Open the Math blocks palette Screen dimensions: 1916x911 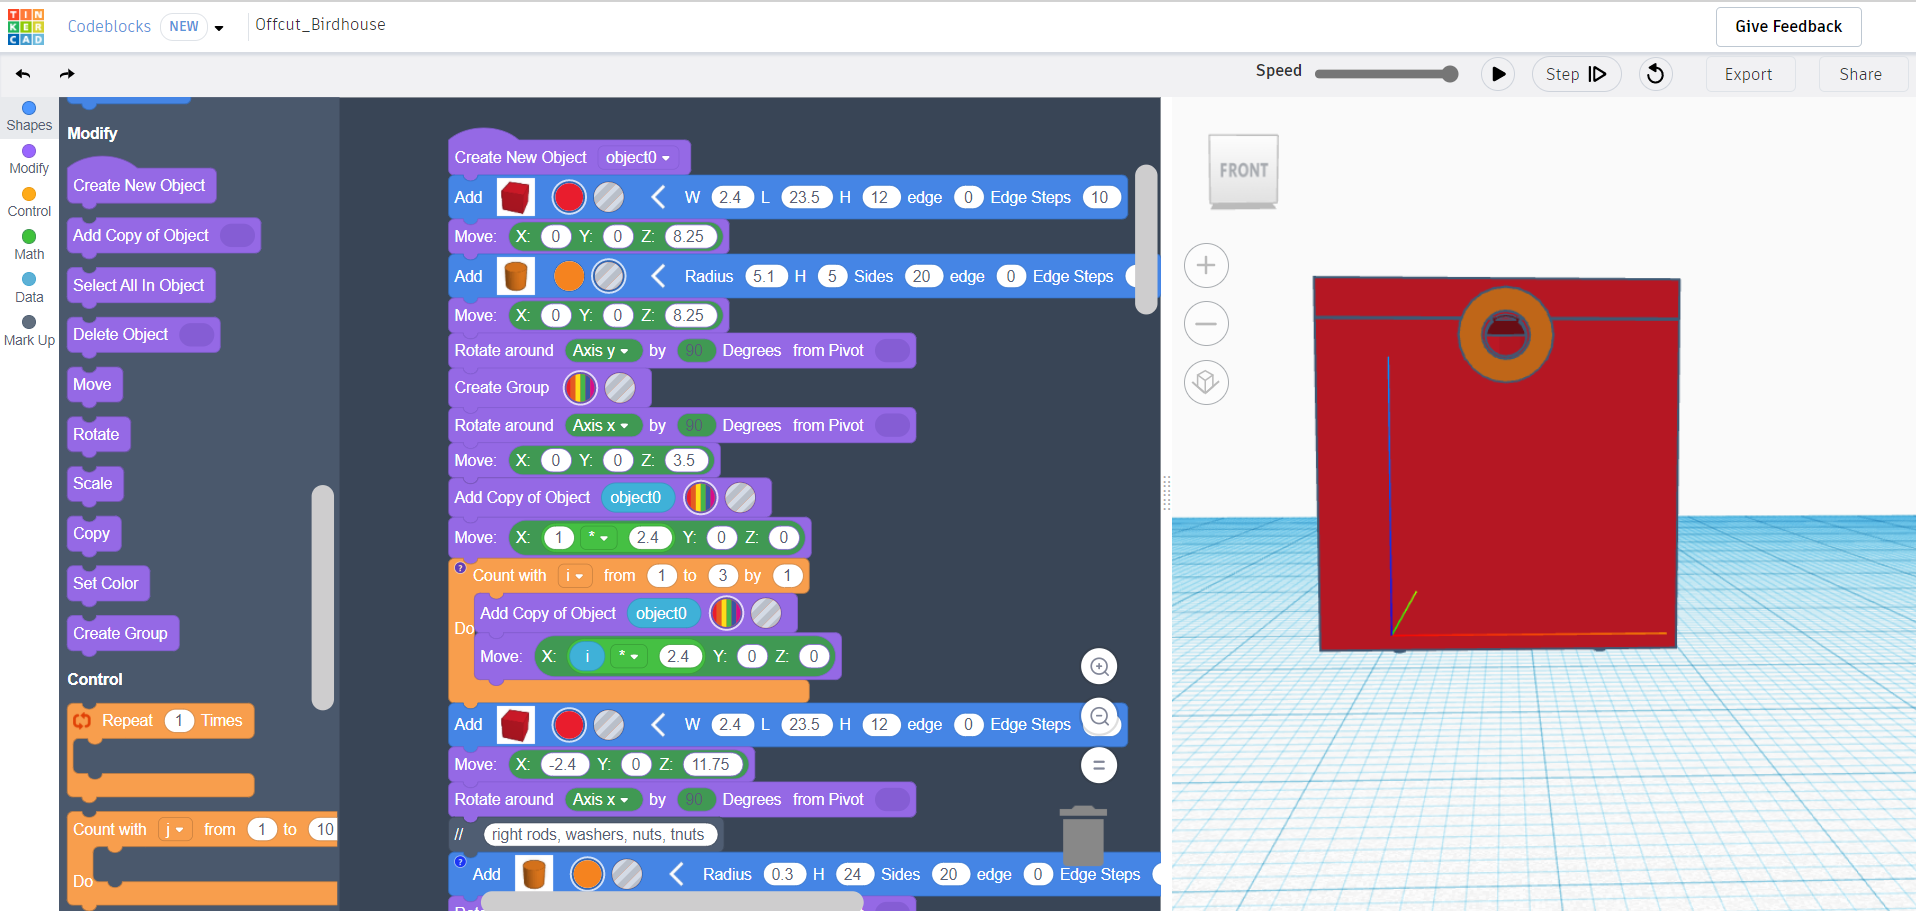28,243
